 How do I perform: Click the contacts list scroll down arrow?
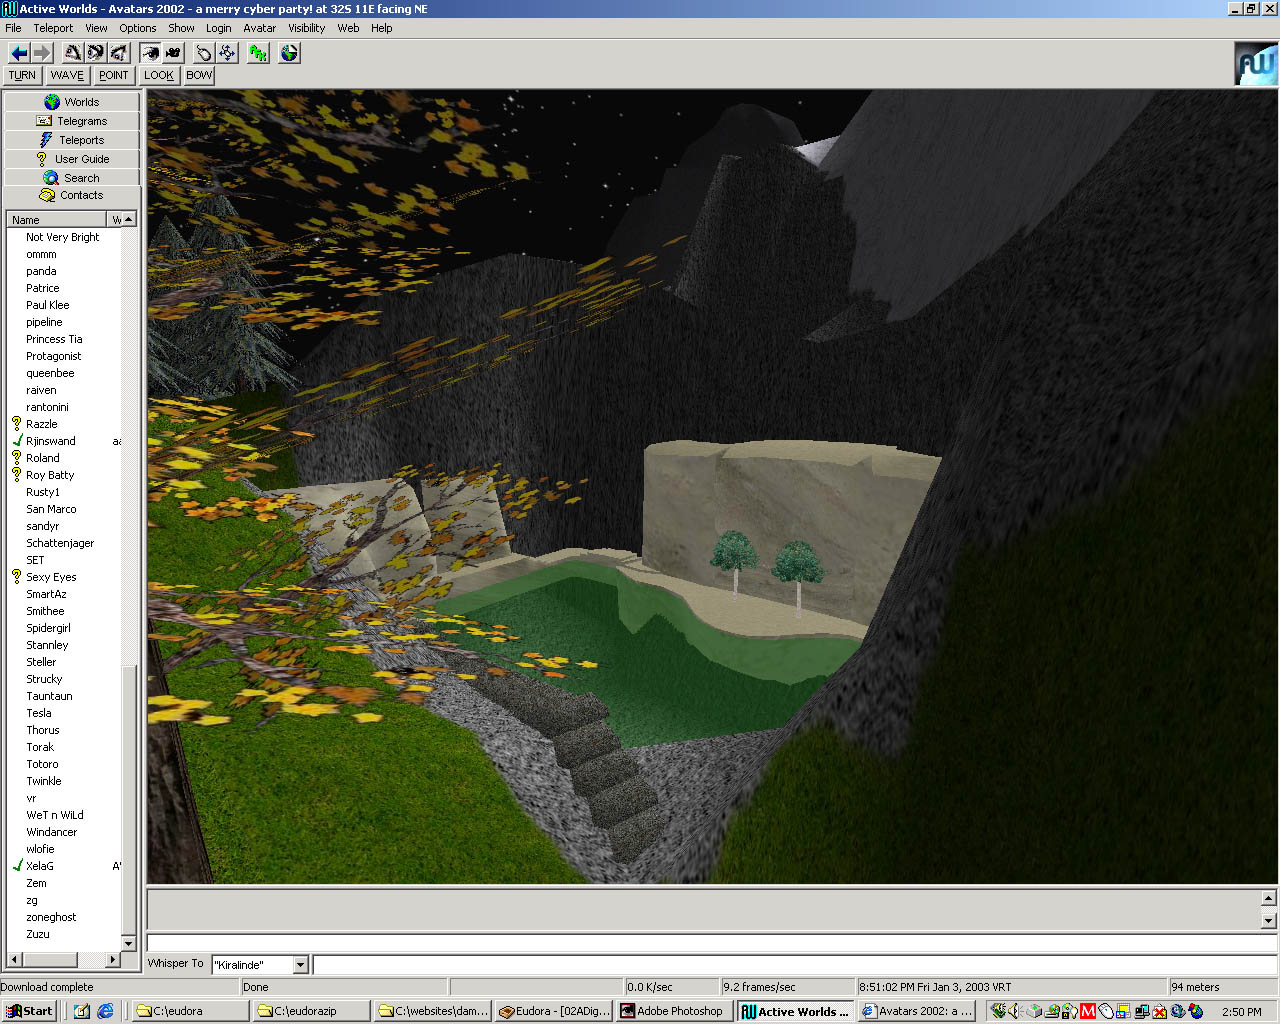[128, 943]
